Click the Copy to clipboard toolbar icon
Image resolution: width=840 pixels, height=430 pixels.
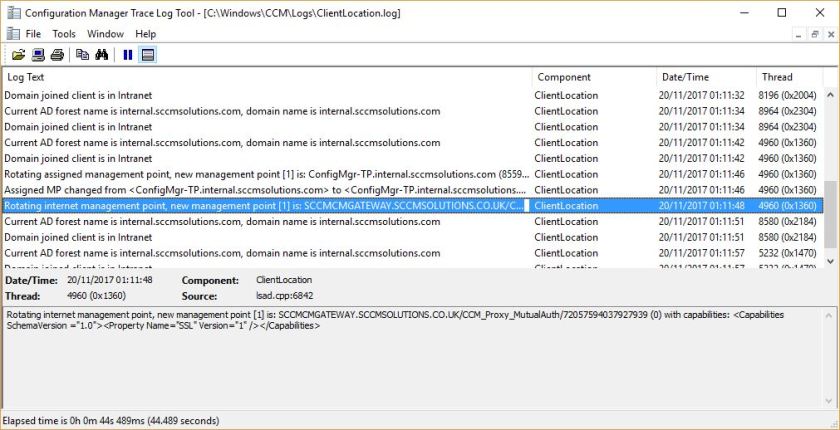[x=83, y=55]
